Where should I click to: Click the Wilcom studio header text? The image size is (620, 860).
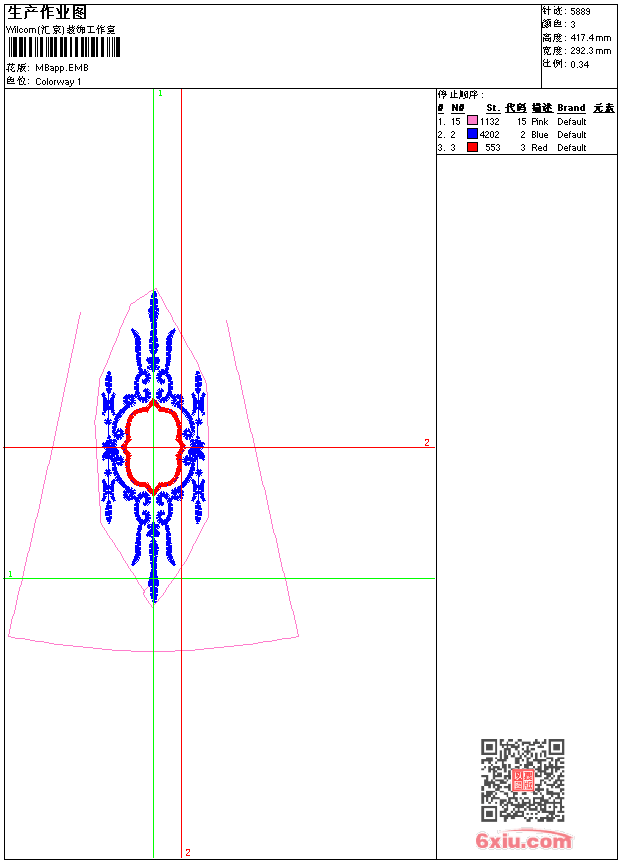click(60, 30)
